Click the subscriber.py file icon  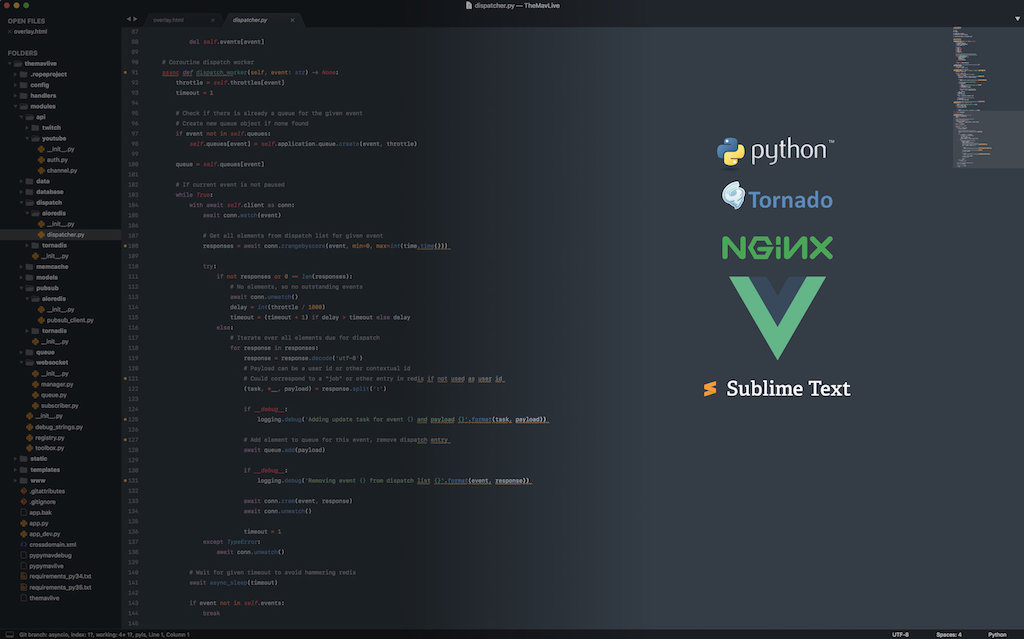point(35,406)
